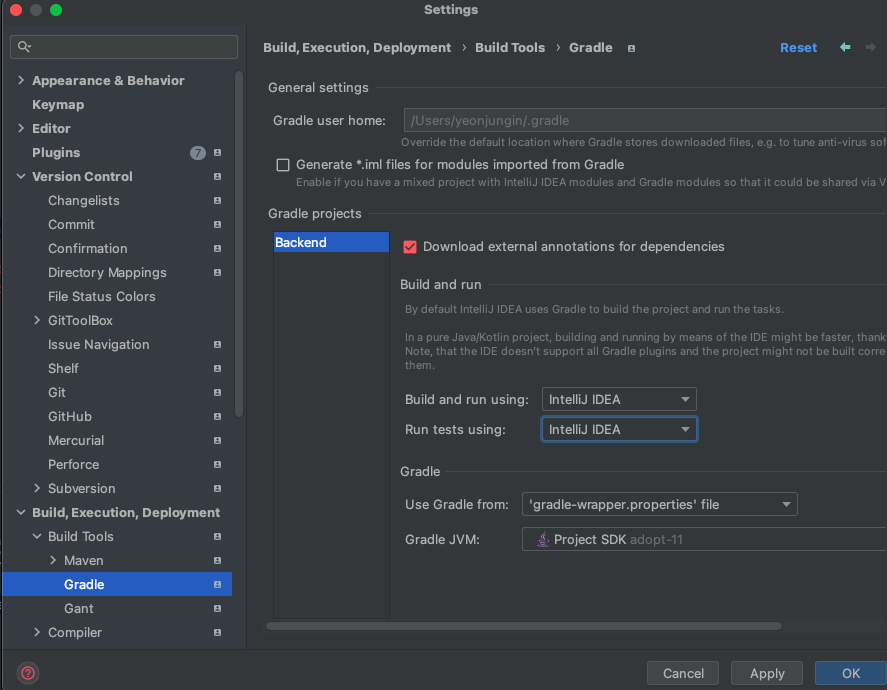
Task: Uncheck Download external annotations for dependencies
Action: click(410, 247)
